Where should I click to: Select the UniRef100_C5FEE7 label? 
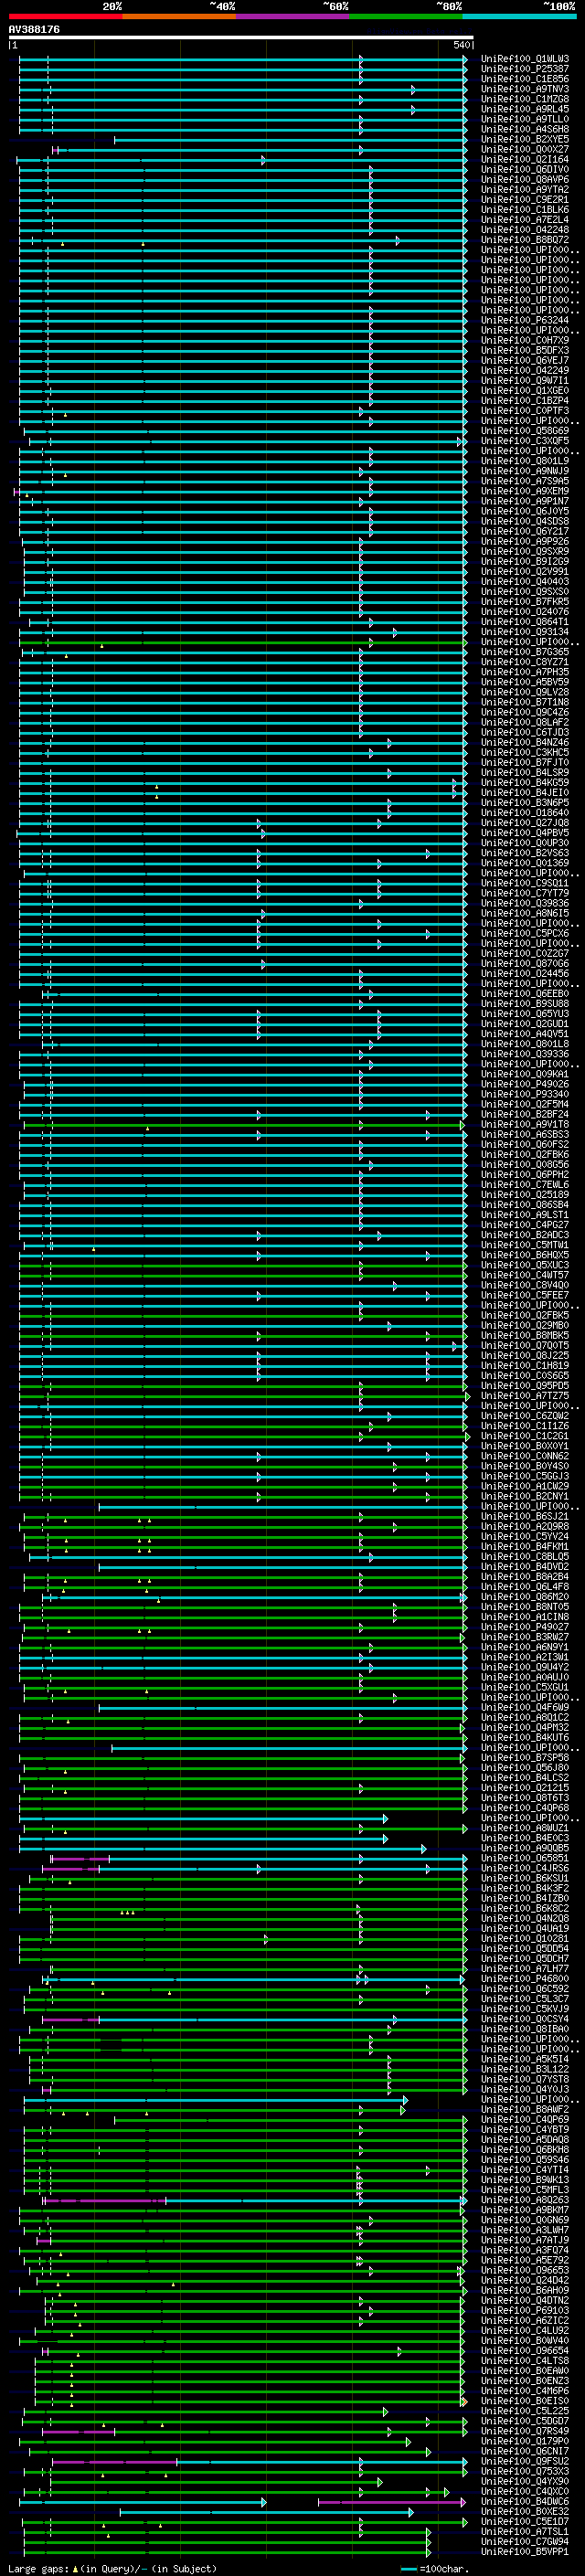(x=525, y=1295)
